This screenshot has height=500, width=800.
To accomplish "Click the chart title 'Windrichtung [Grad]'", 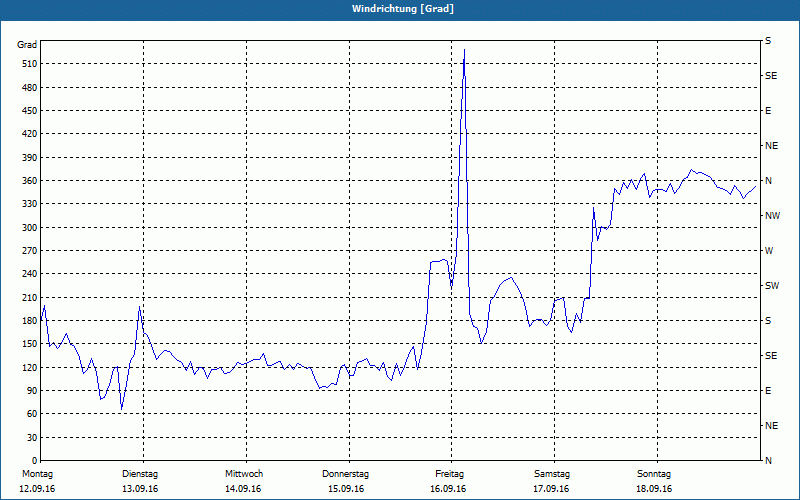I will (x=403, y=9).
